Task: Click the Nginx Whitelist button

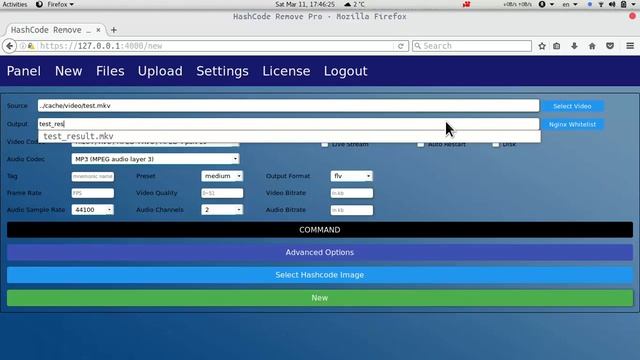Action: pyautogui.click(x=572, y=124)
